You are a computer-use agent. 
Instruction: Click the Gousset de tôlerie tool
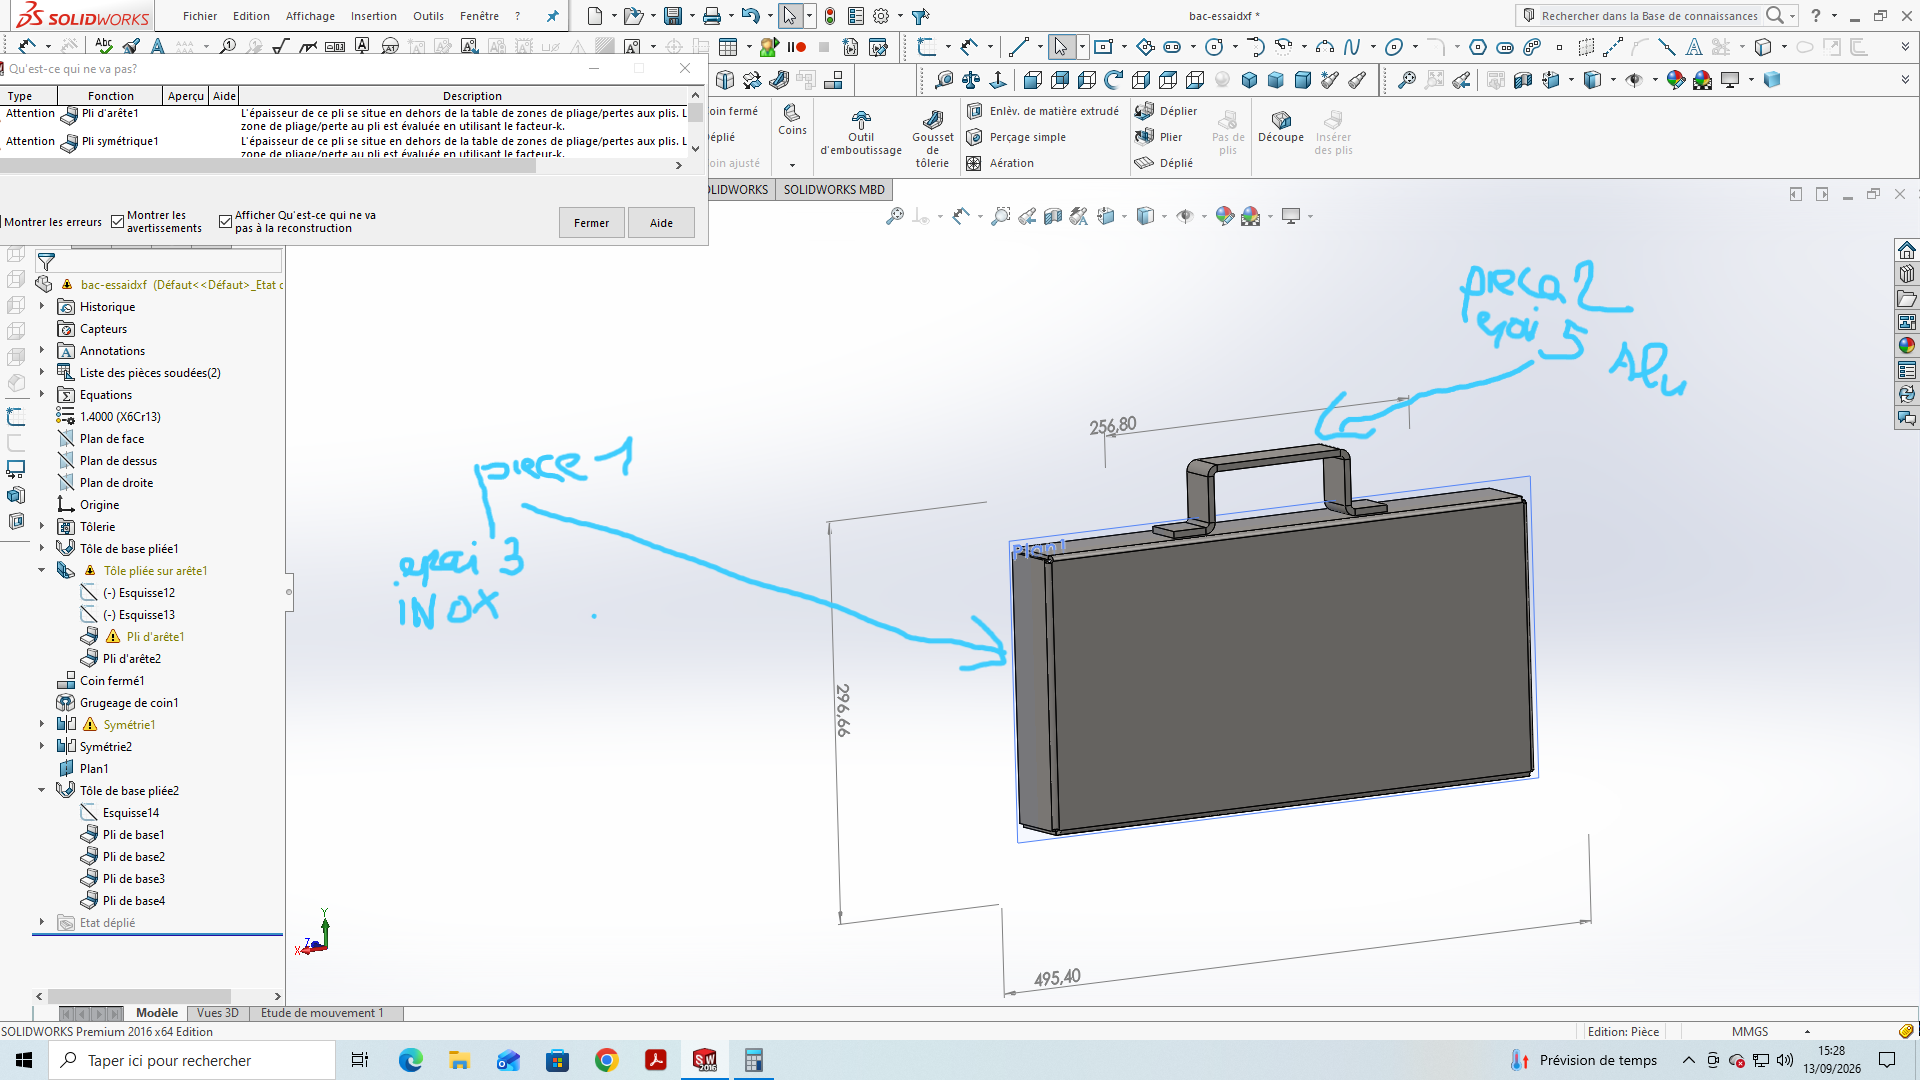(932, 139)
